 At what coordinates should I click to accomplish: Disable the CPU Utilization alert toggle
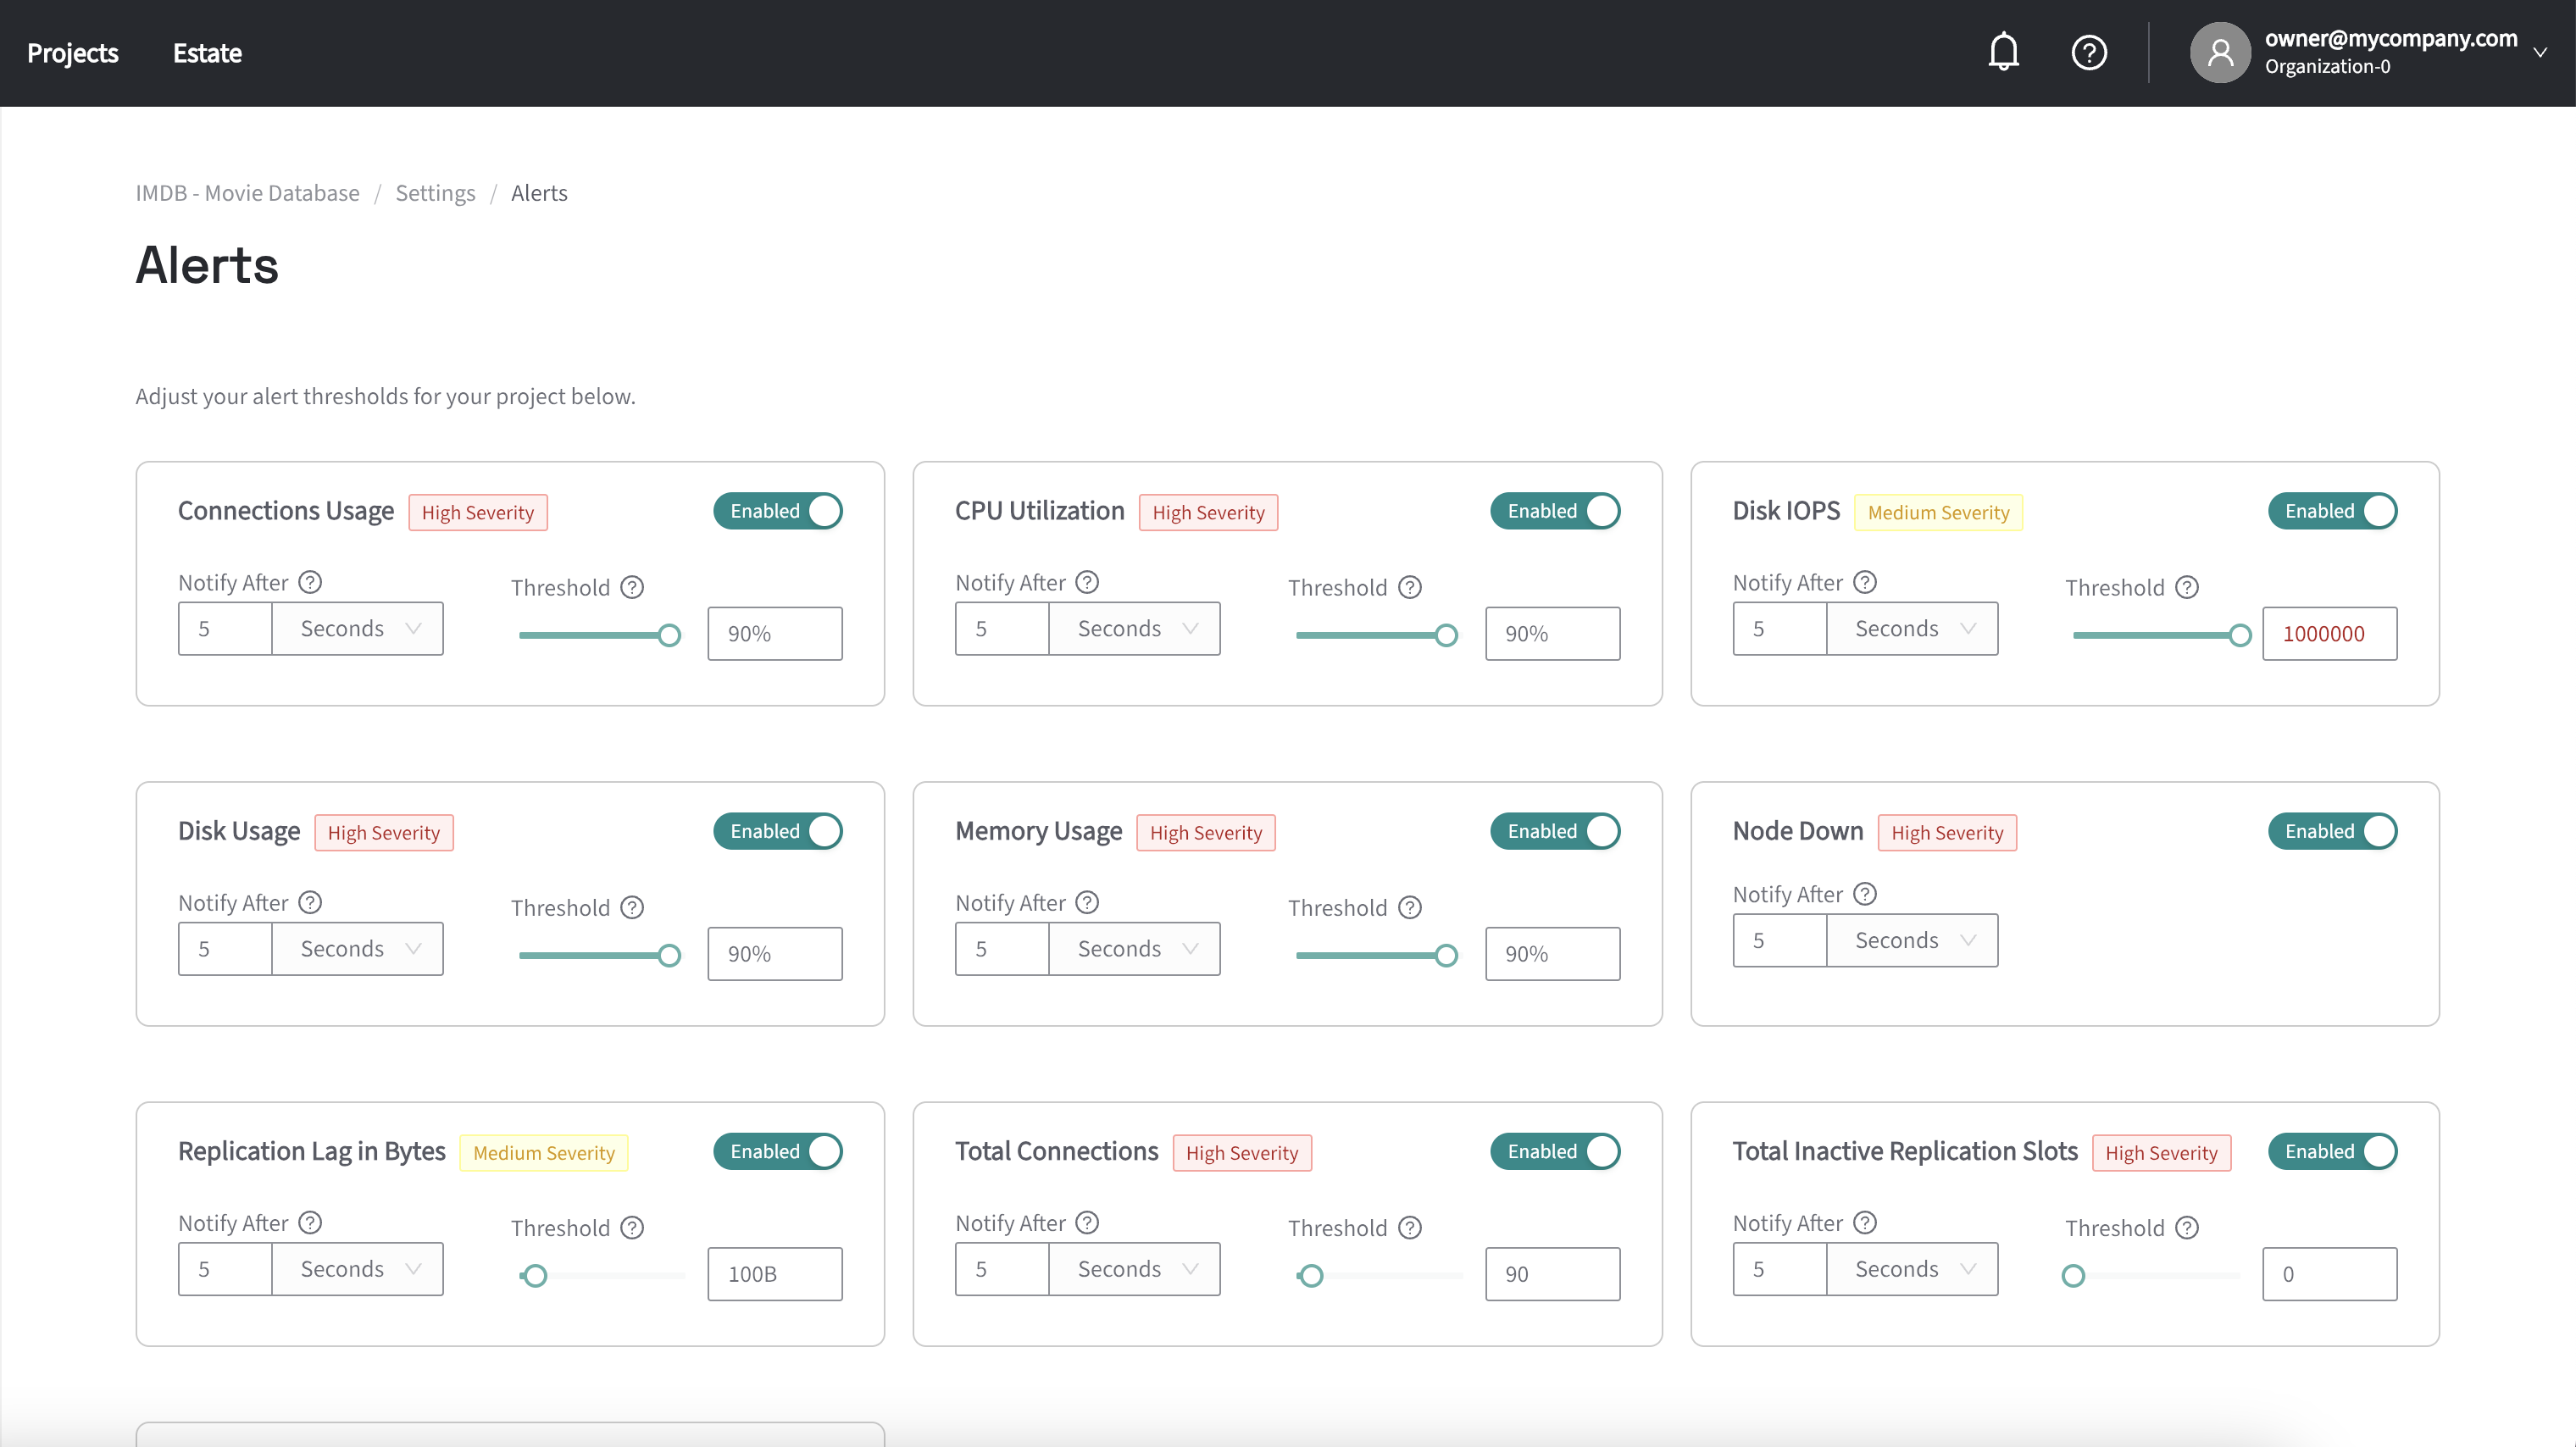(x=1555, y=511)
